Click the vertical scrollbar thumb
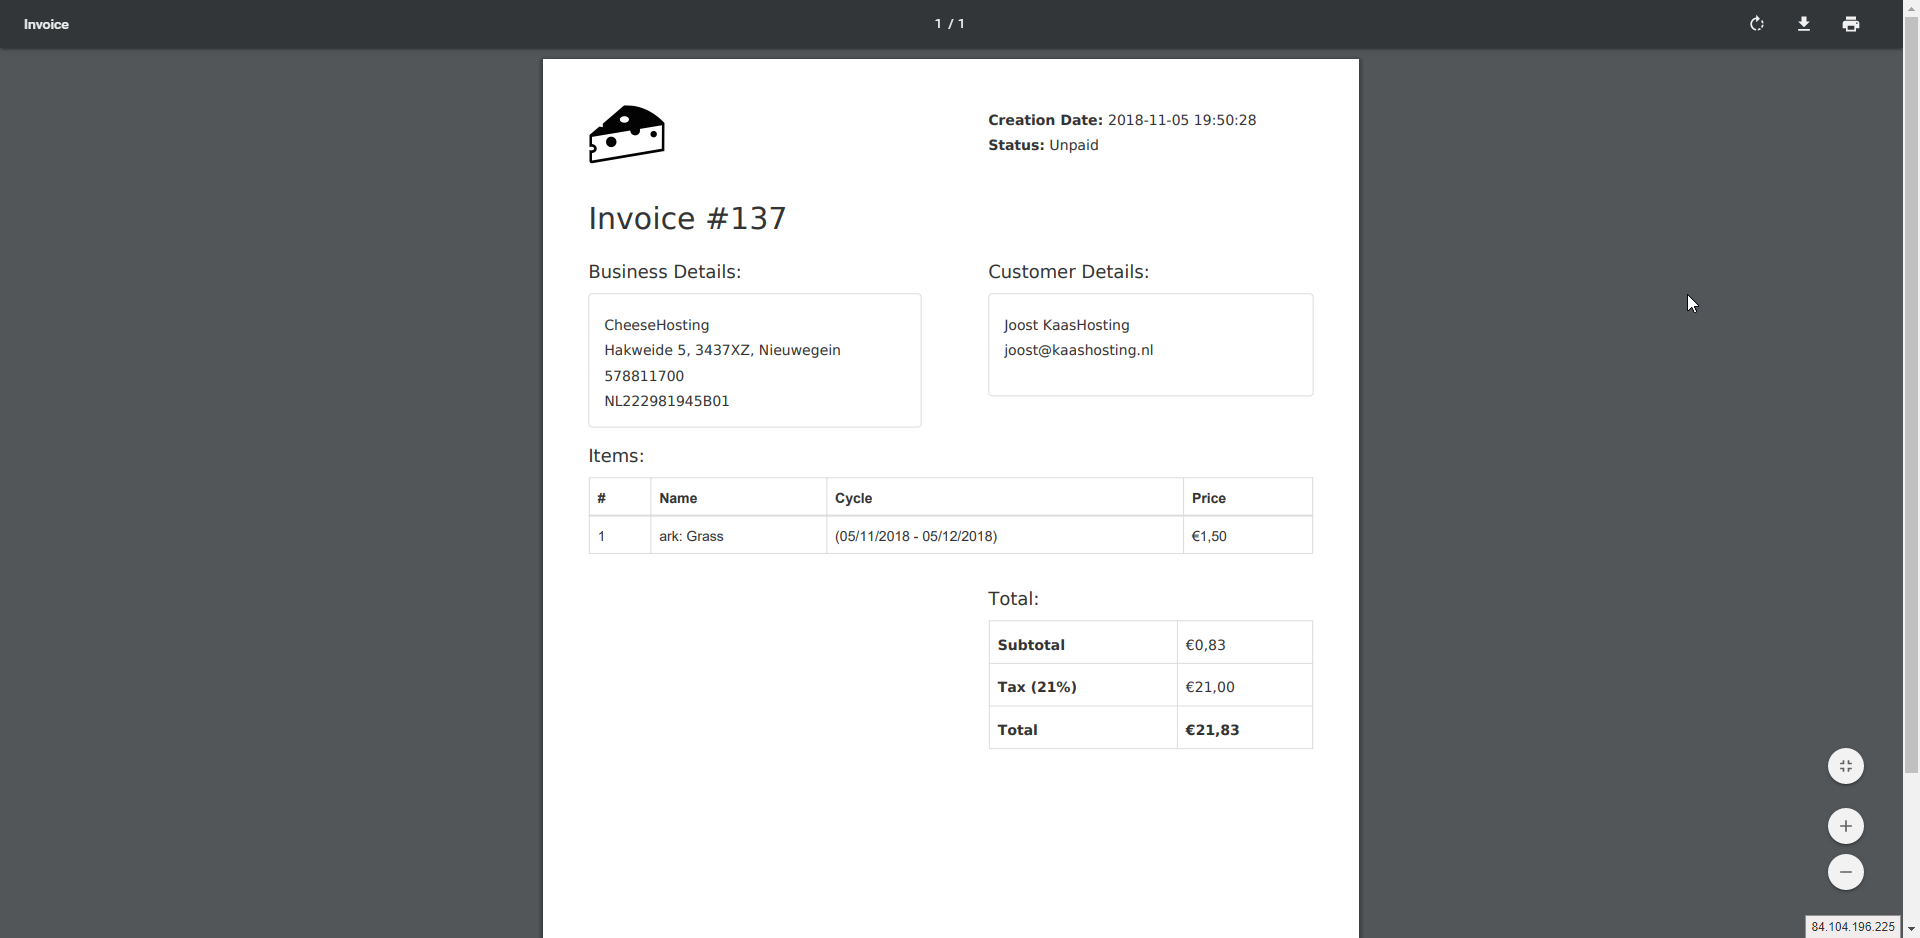 tap(1911, 400)
